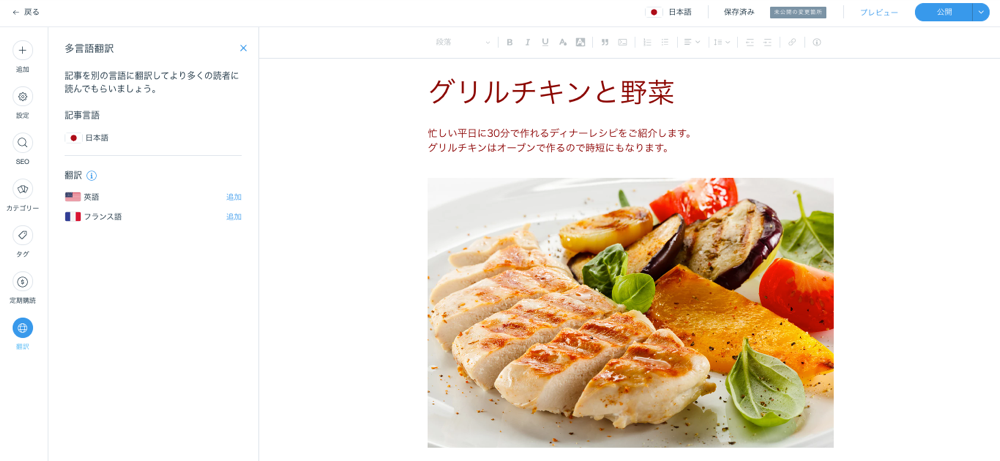Open the タグ tag icon
The height and width of the screenshot is (461, 1000).
pyautogui.click(x=22, y=235)
